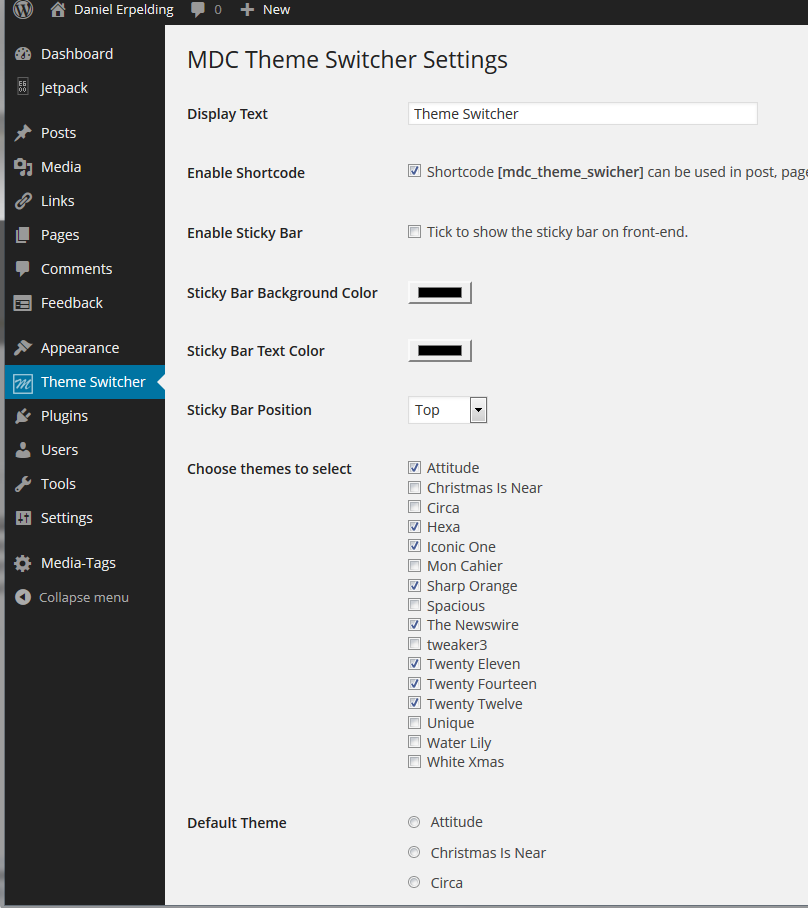Viewport: 808px width, 908px height.
Task: Go to Appearance menu
Action: pyautogui.click(x=80, y=348)
